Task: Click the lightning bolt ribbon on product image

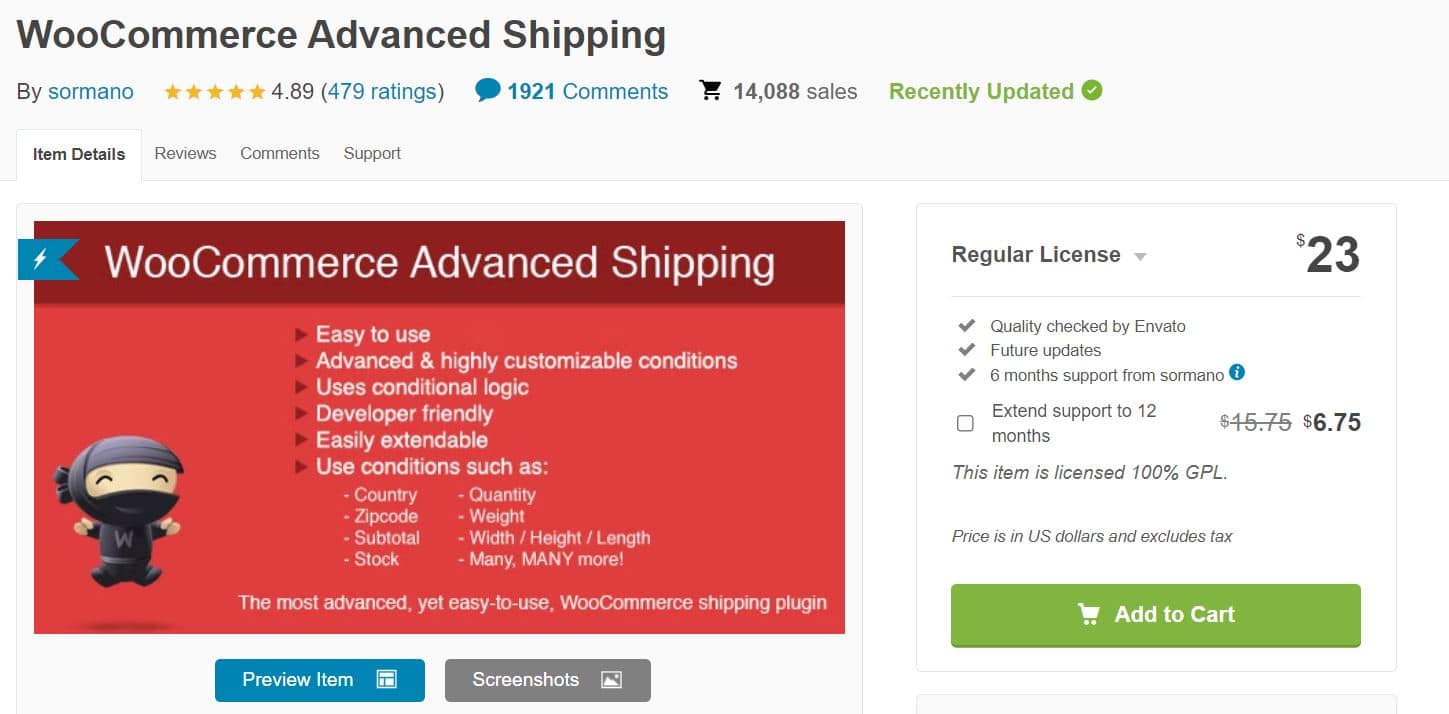Action: coord(40,258)
